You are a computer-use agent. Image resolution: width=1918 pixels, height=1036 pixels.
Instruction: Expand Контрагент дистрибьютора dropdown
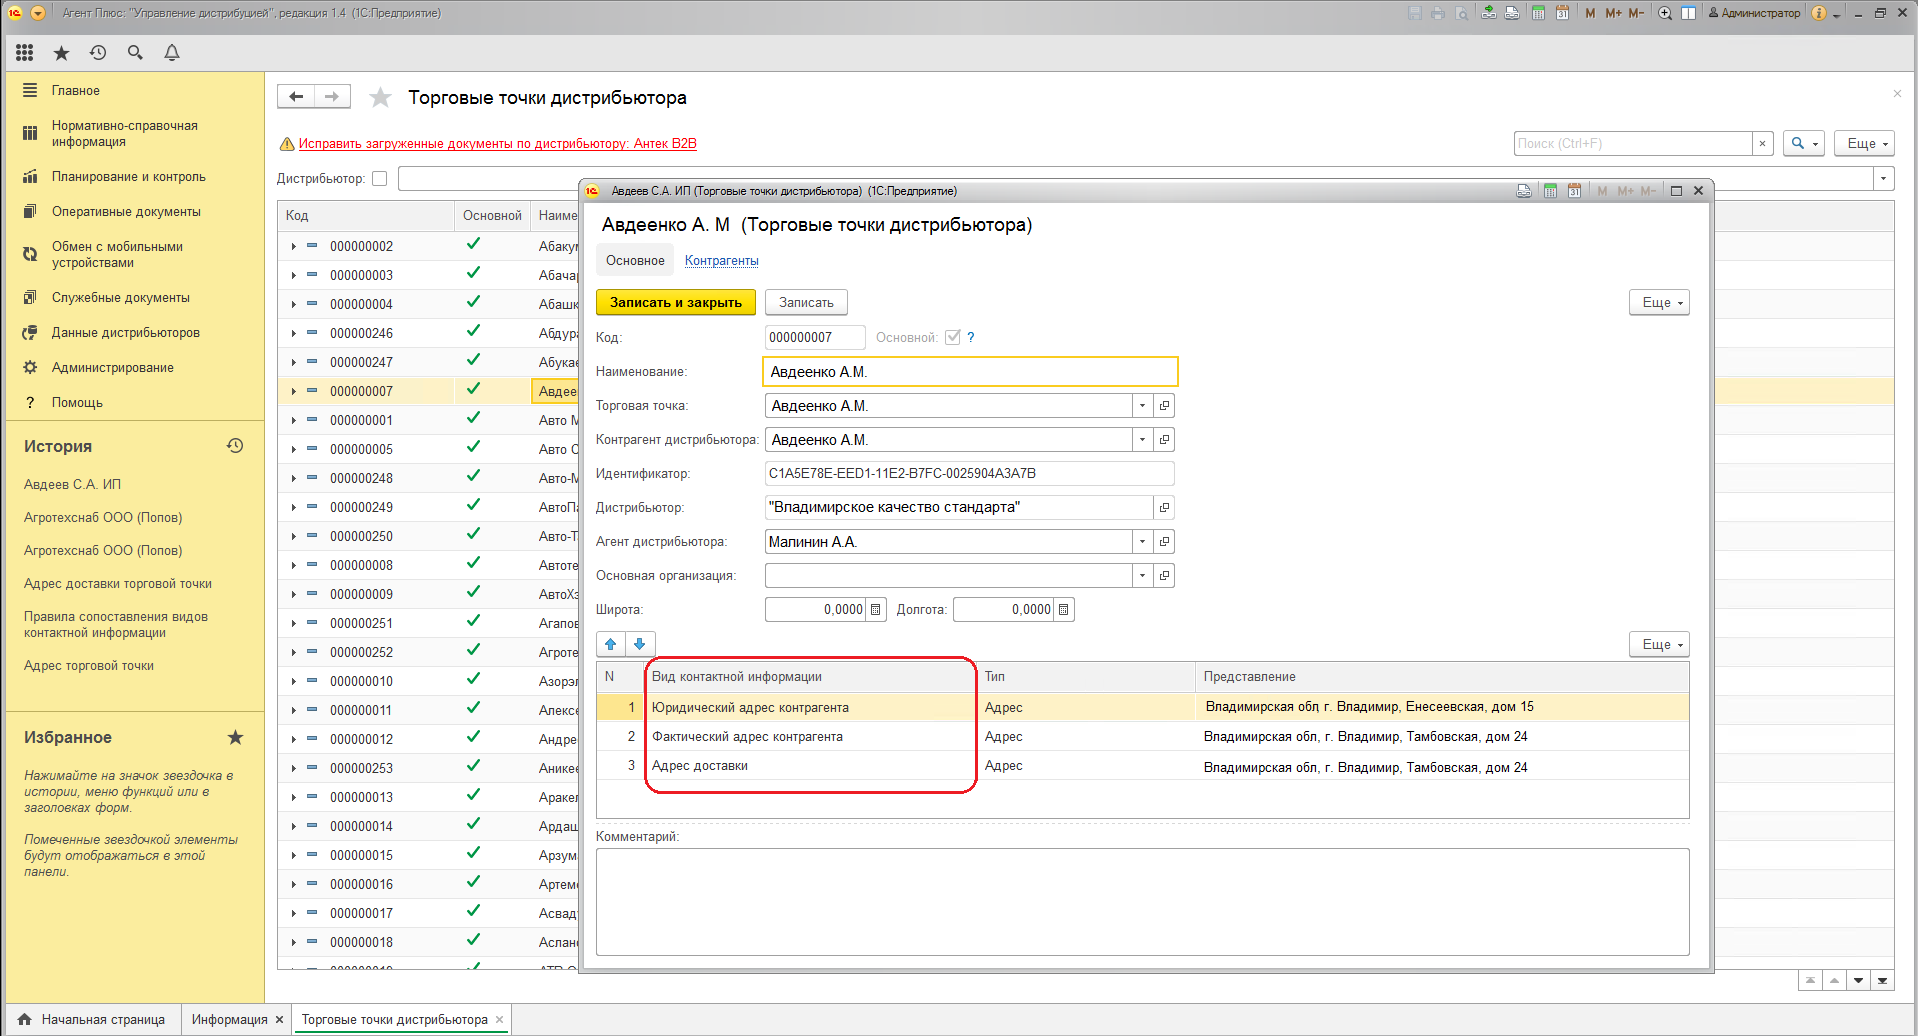1143,440
